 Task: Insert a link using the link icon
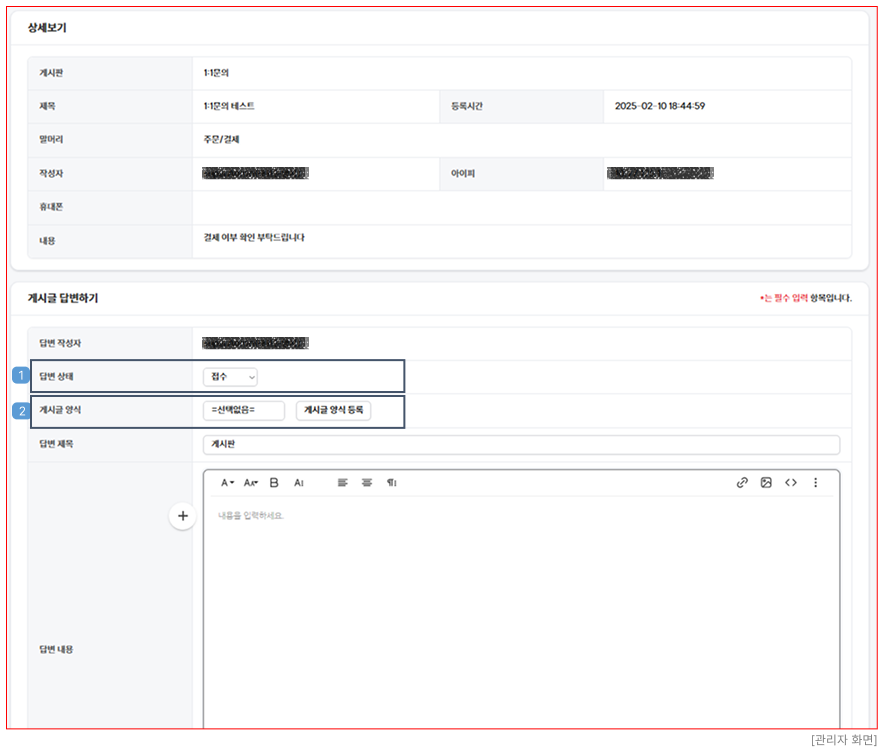pos(742,482)
